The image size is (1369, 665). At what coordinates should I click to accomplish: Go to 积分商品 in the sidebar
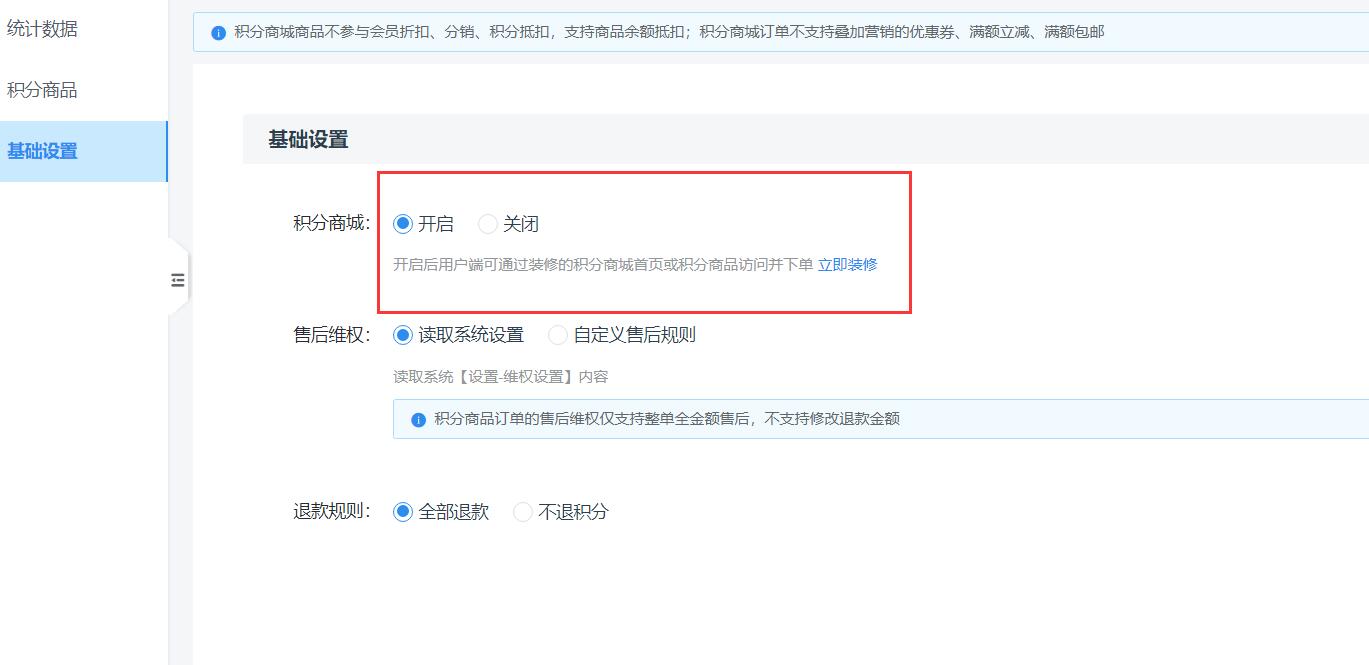(x=42, y=90)
